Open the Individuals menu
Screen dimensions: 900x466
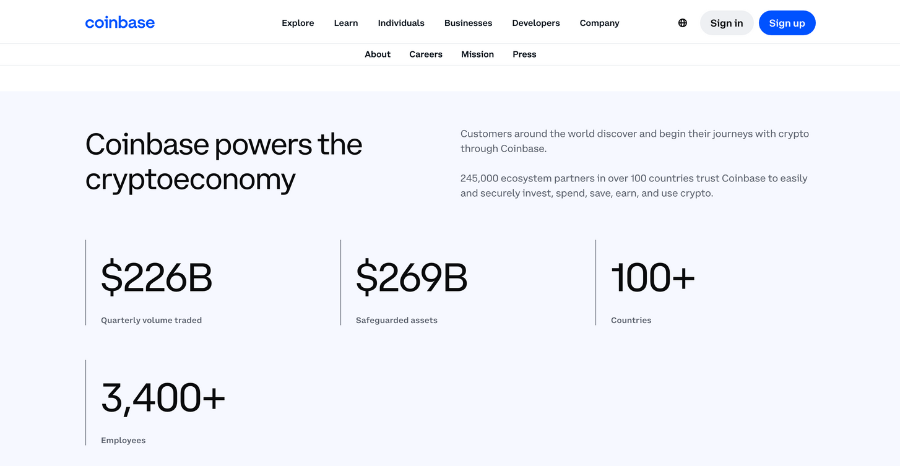point(401,23)
